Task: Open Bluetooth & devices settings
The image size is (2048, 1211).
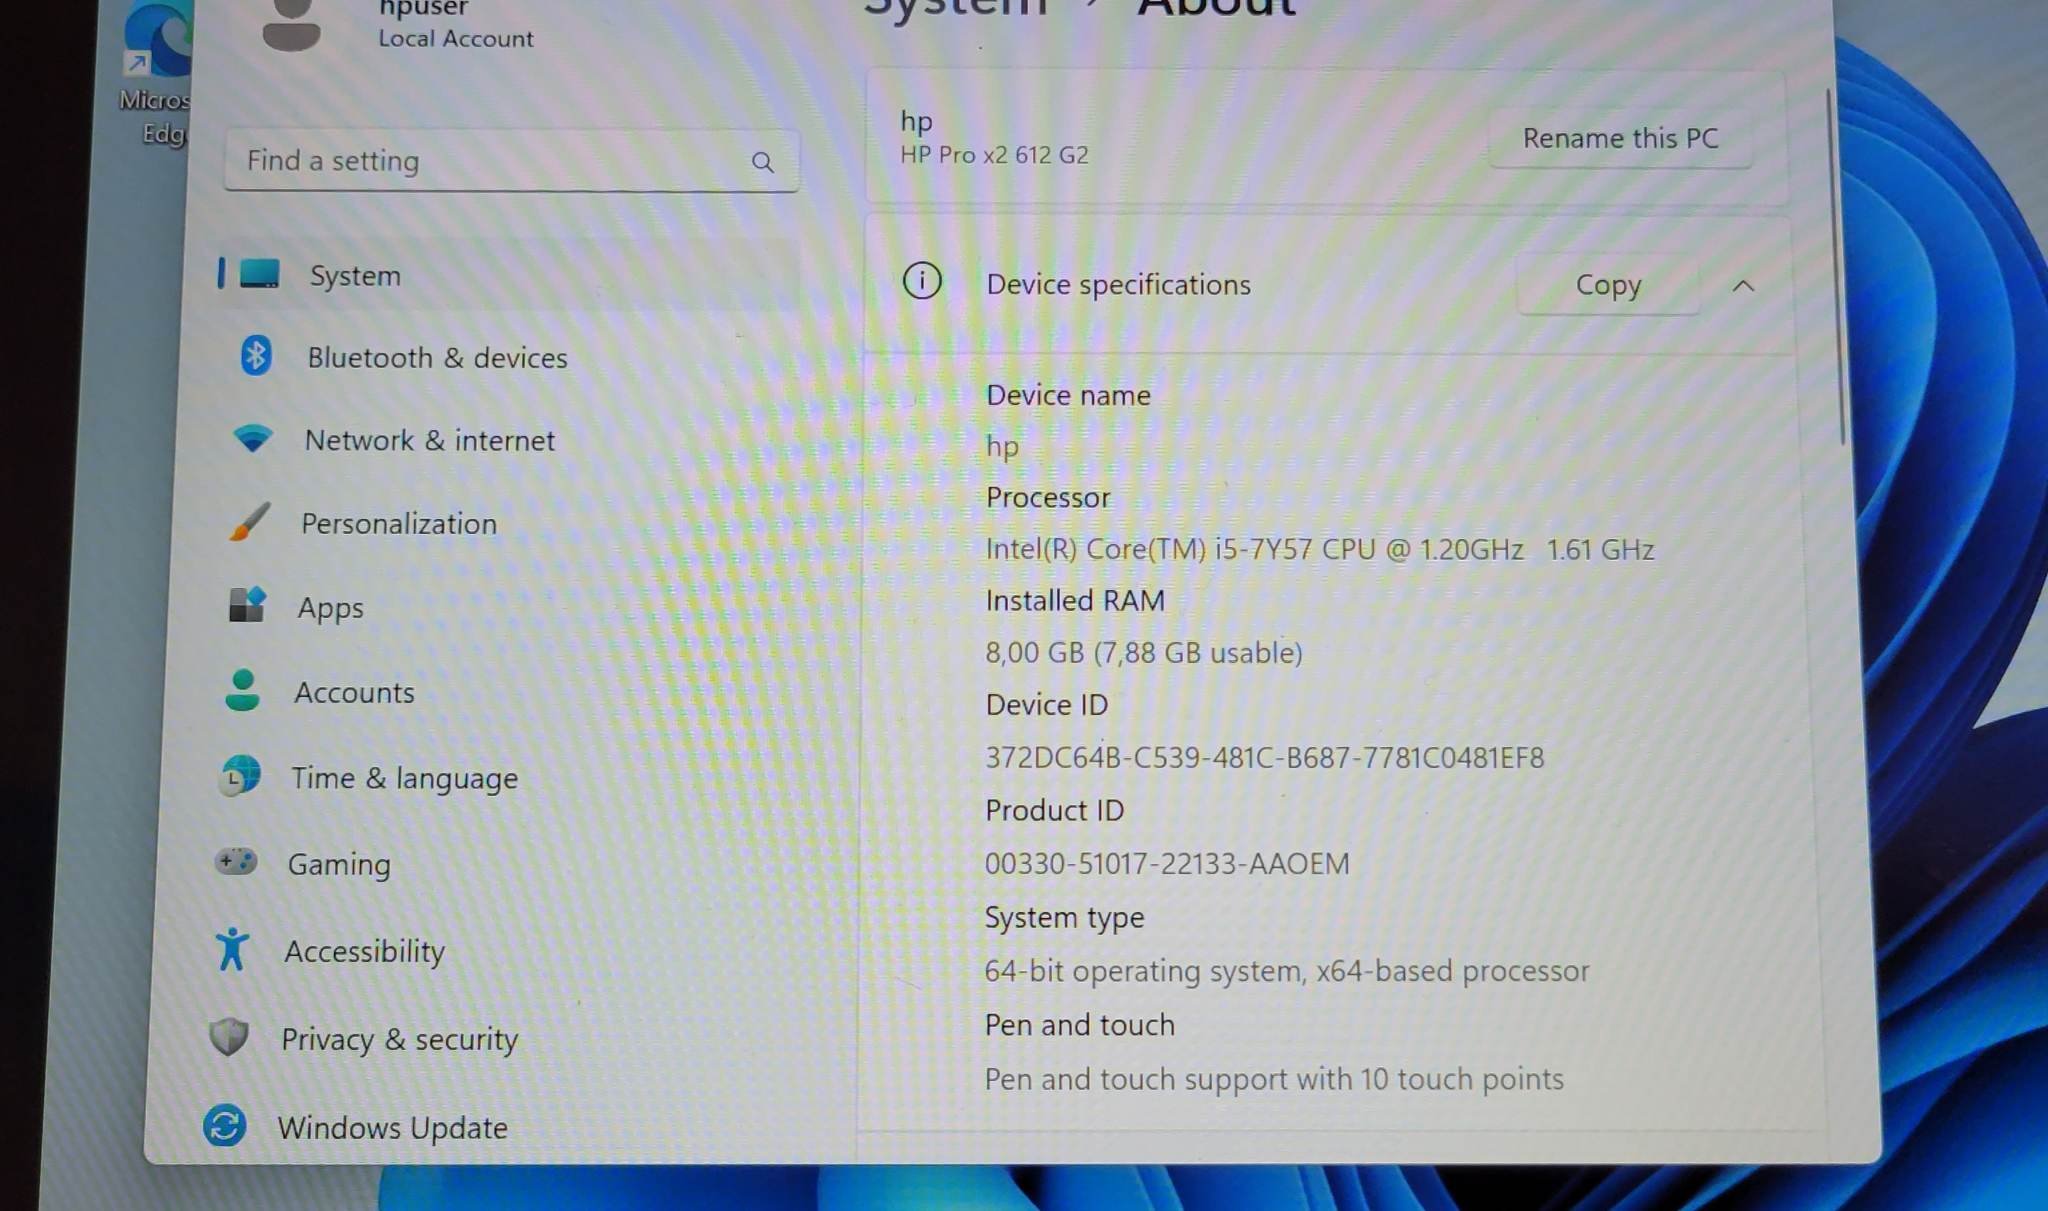Action: (x=437, y=358)
